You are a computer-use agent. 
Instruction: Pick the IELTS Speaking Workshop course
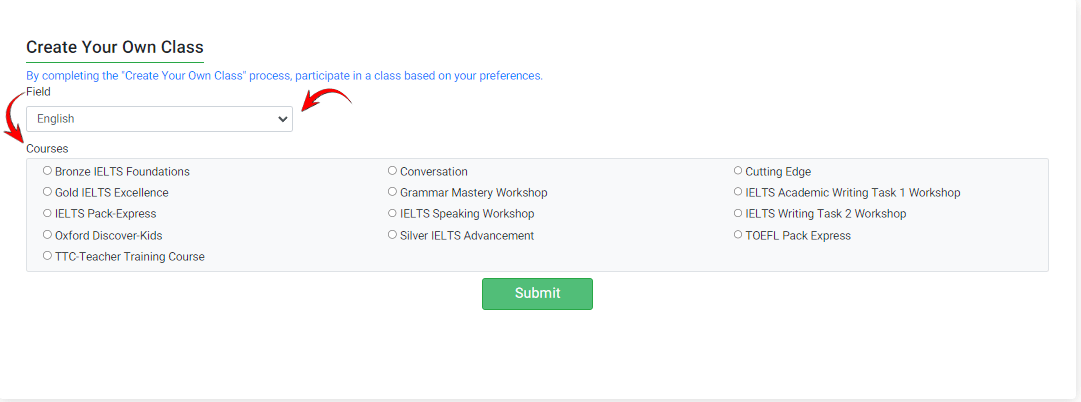pos(393,213)
